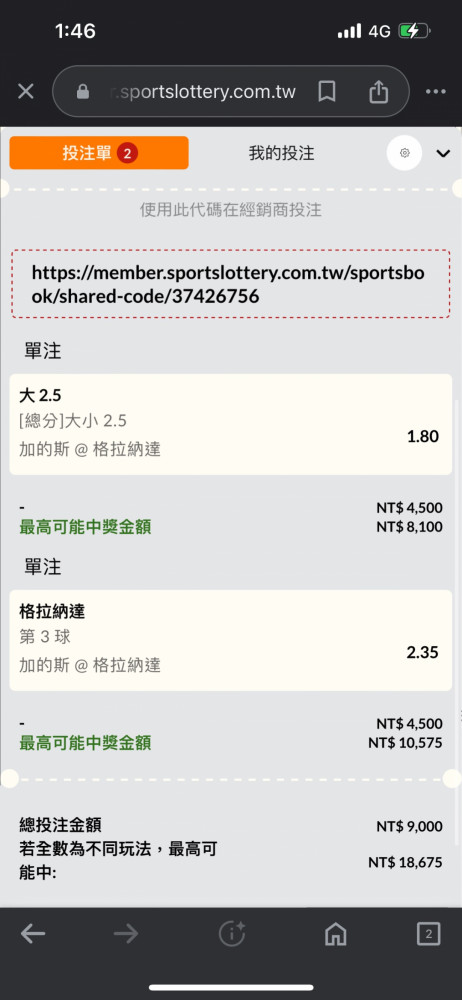462x1000 pixels.
Task: Open the three-dot browser menu
Action: [x=435, y=92]
